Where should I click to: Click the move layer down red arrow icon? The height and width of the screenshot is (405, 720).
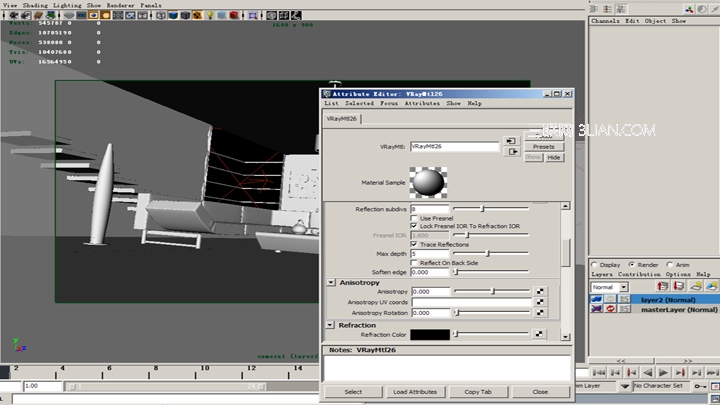click(679, 287)
